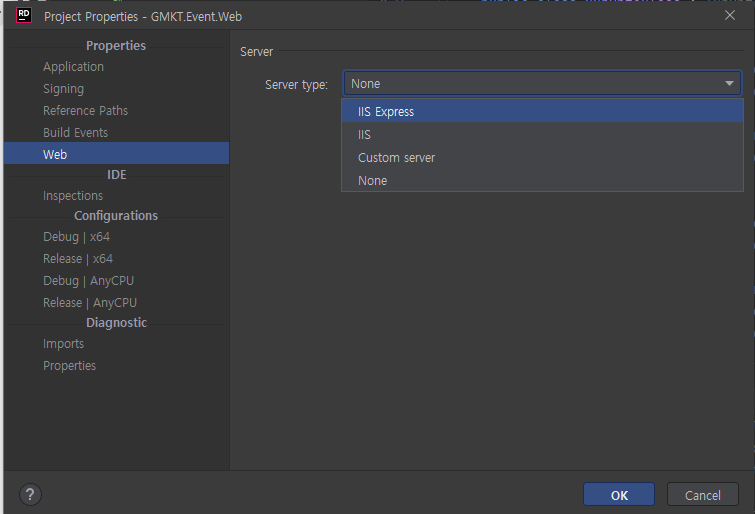Viewport: 755px width, 514px height.
Task: Open the Application properties page
Action: tap(73, 66)
